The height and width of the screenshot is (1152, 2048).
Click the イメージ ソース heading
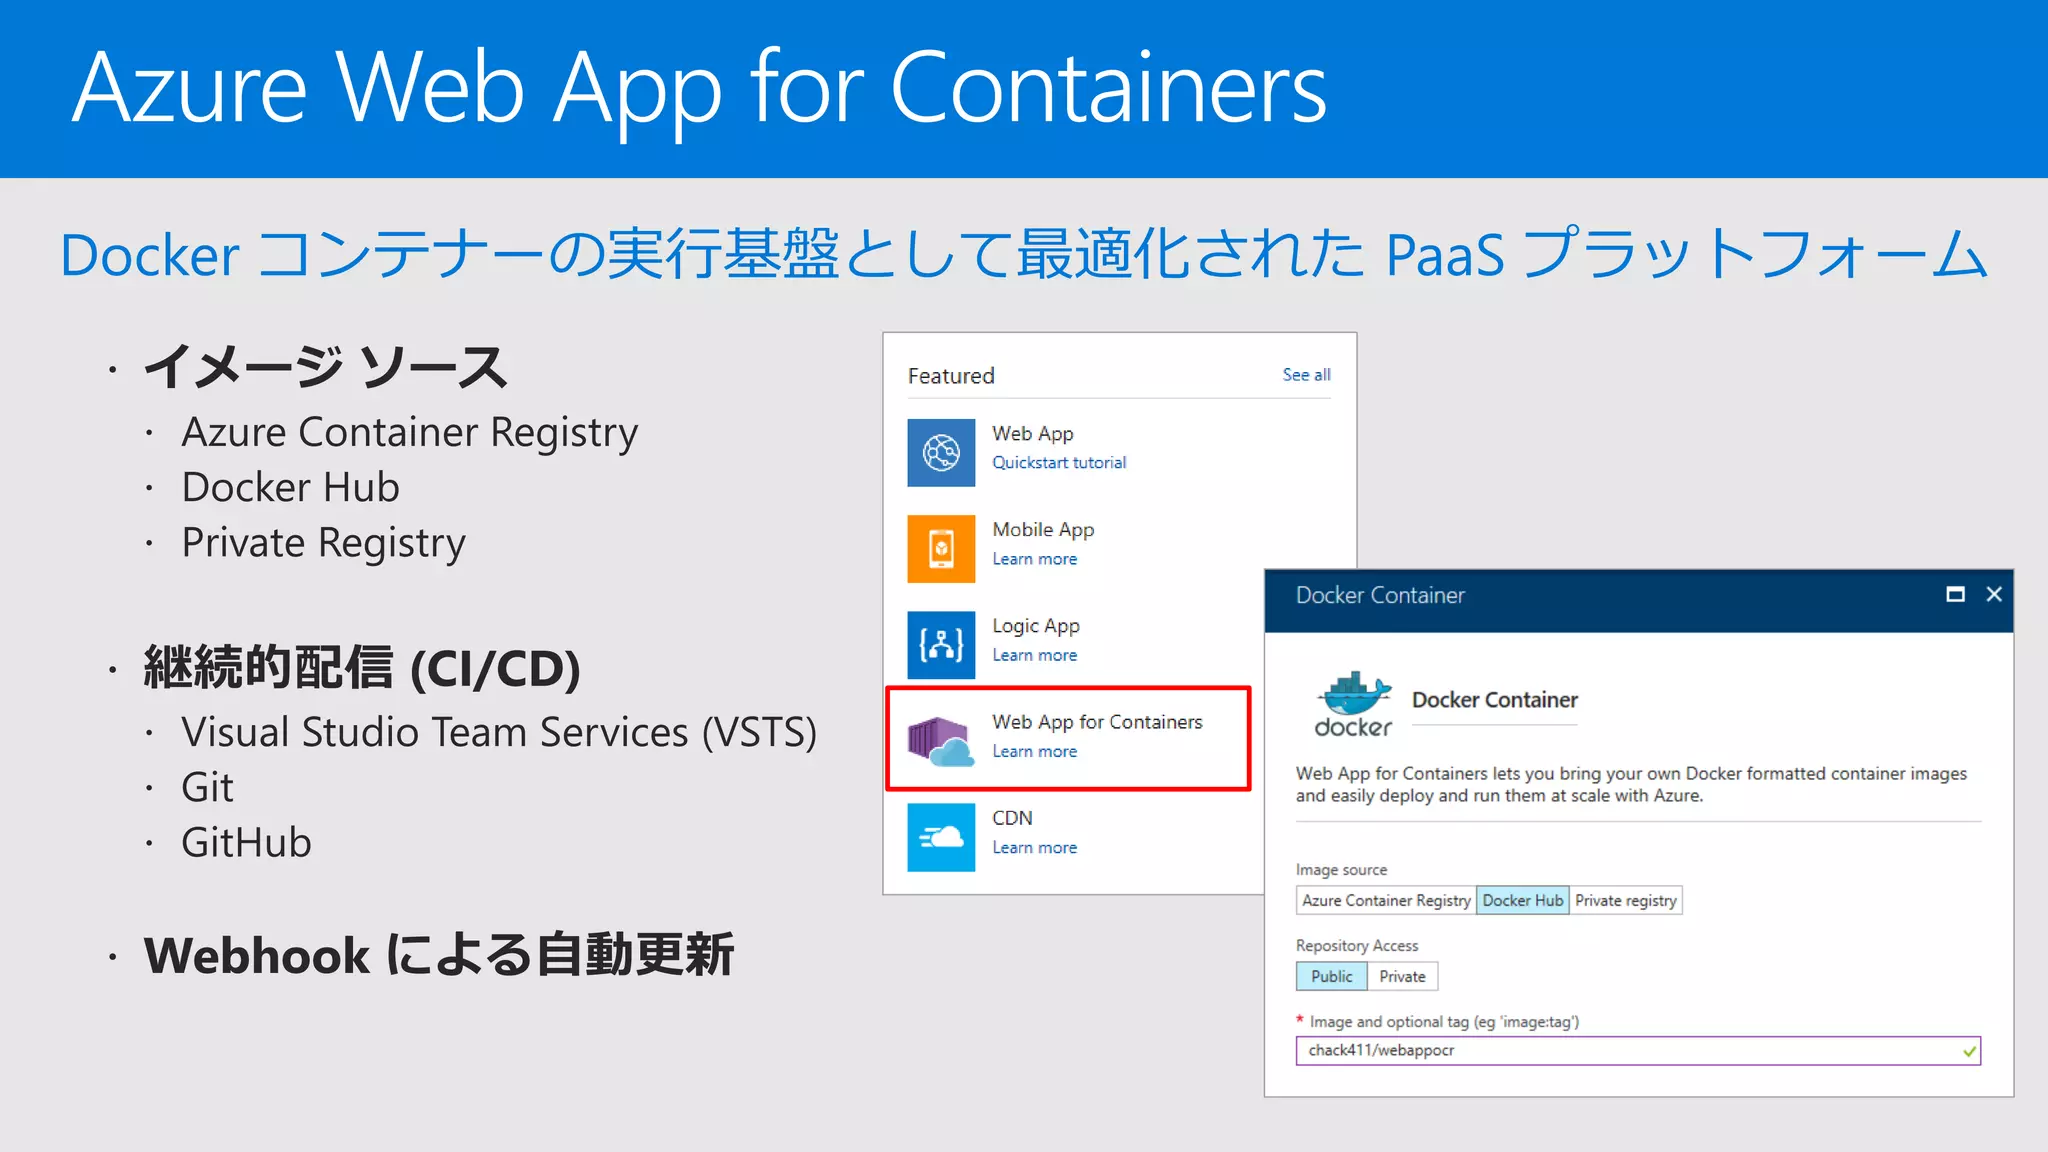[326, 367]
